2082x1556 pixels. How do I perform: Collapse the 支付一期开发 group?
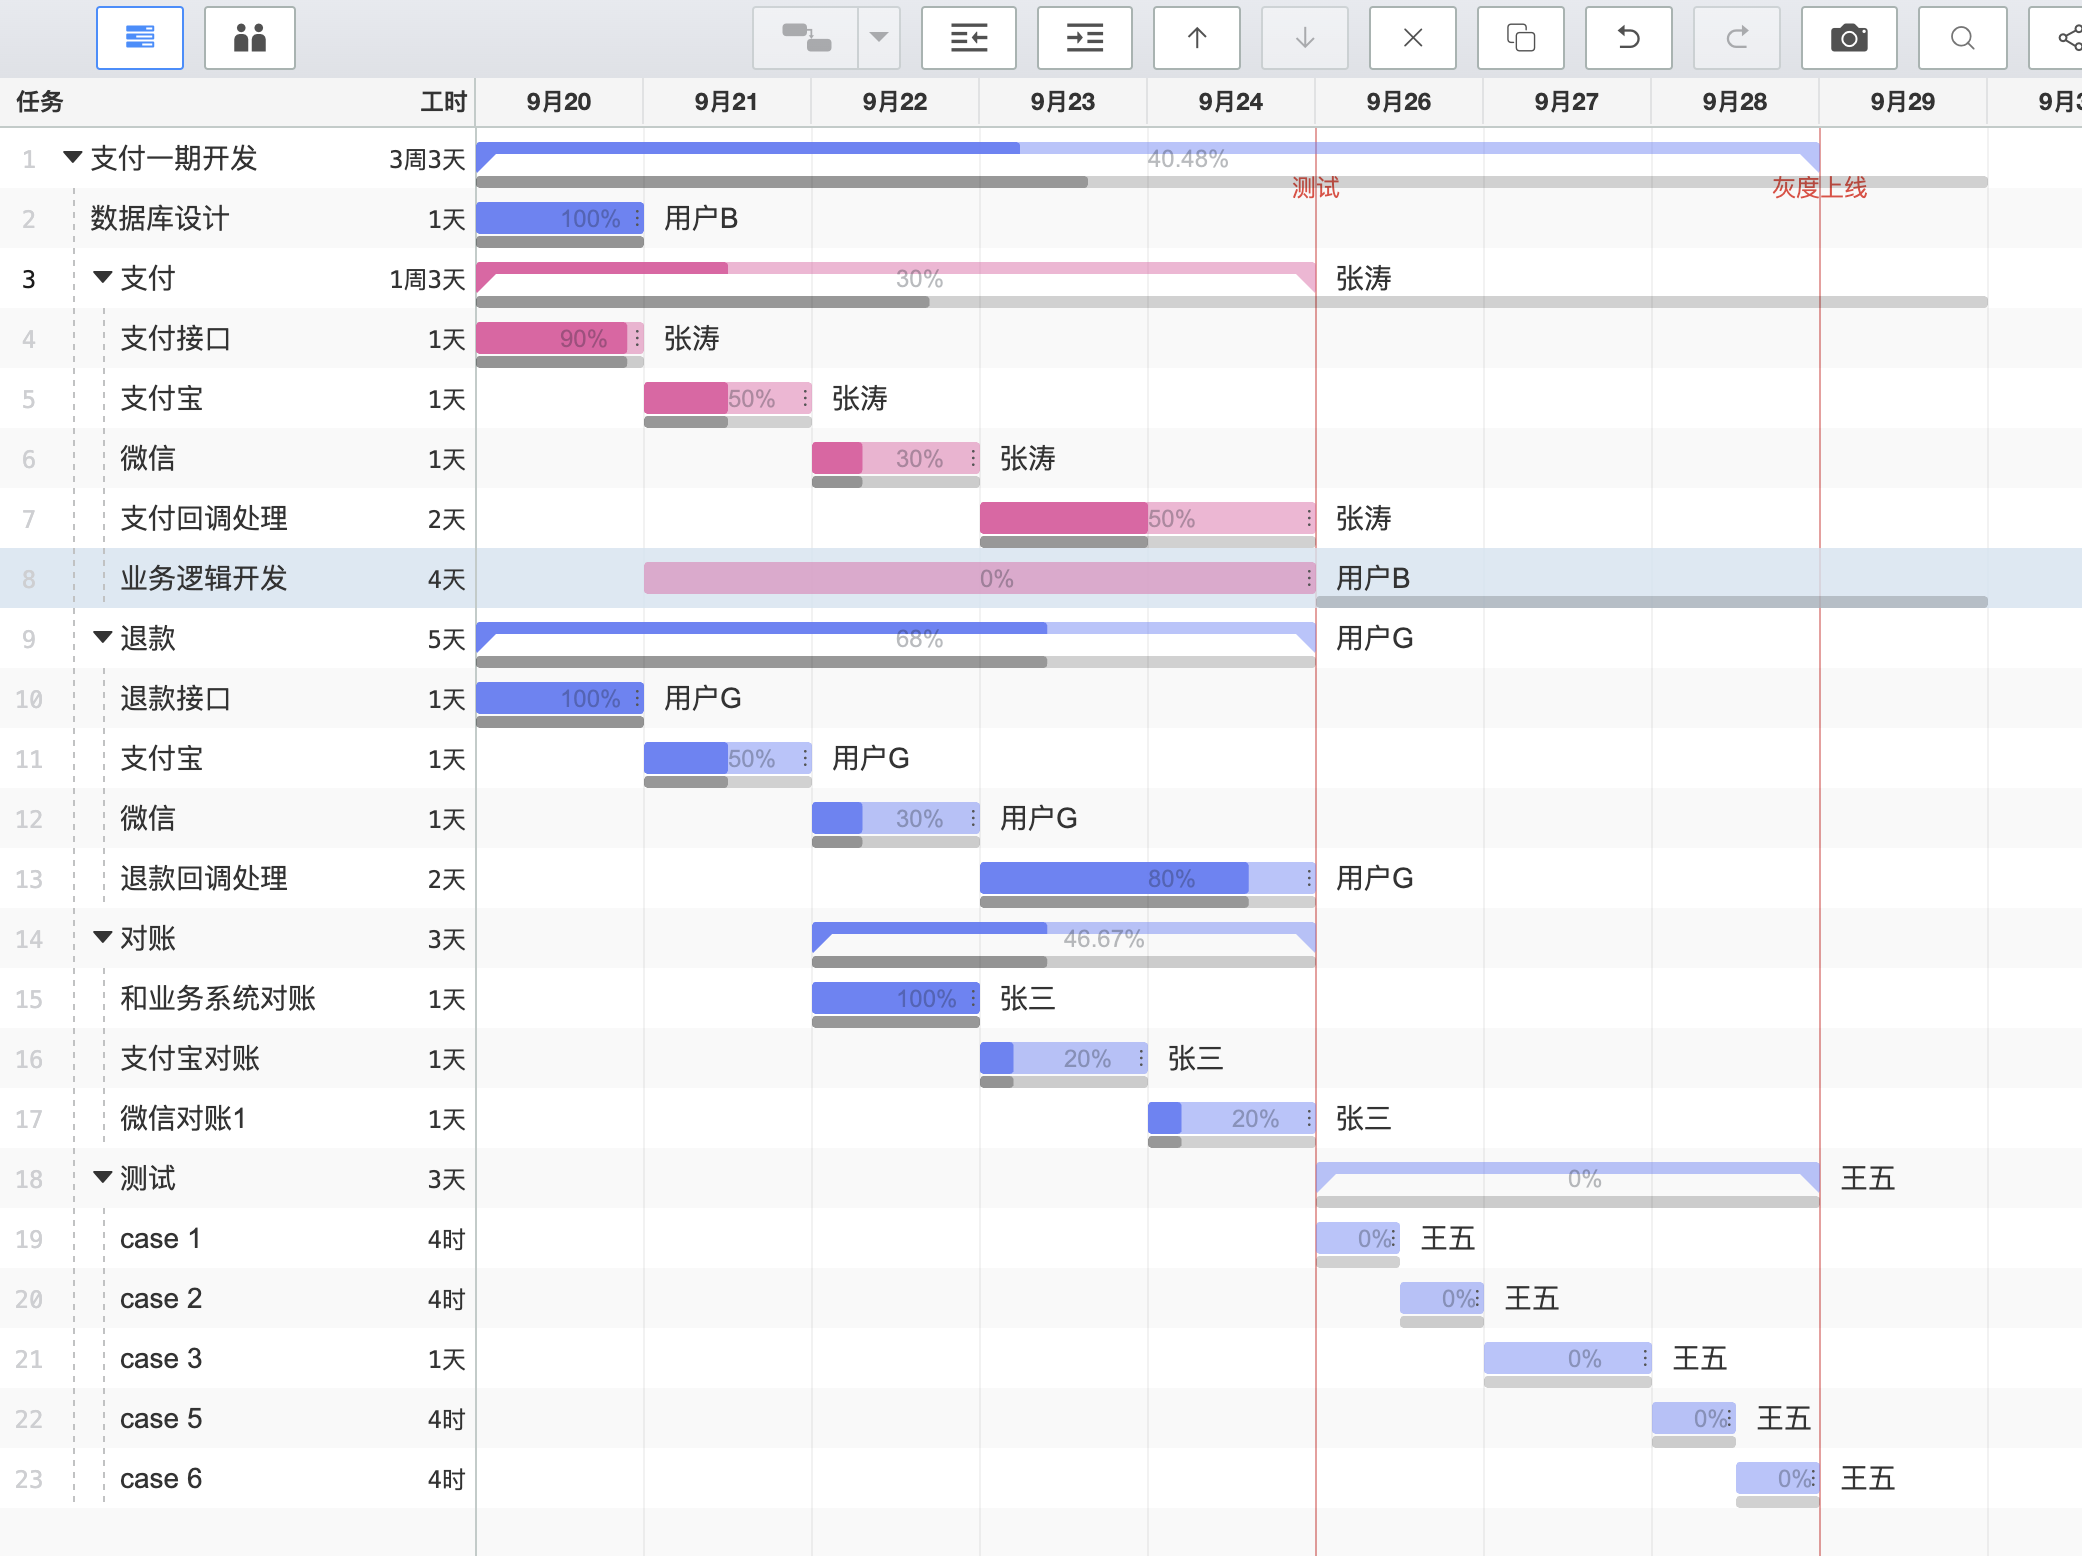pos(72,157)
